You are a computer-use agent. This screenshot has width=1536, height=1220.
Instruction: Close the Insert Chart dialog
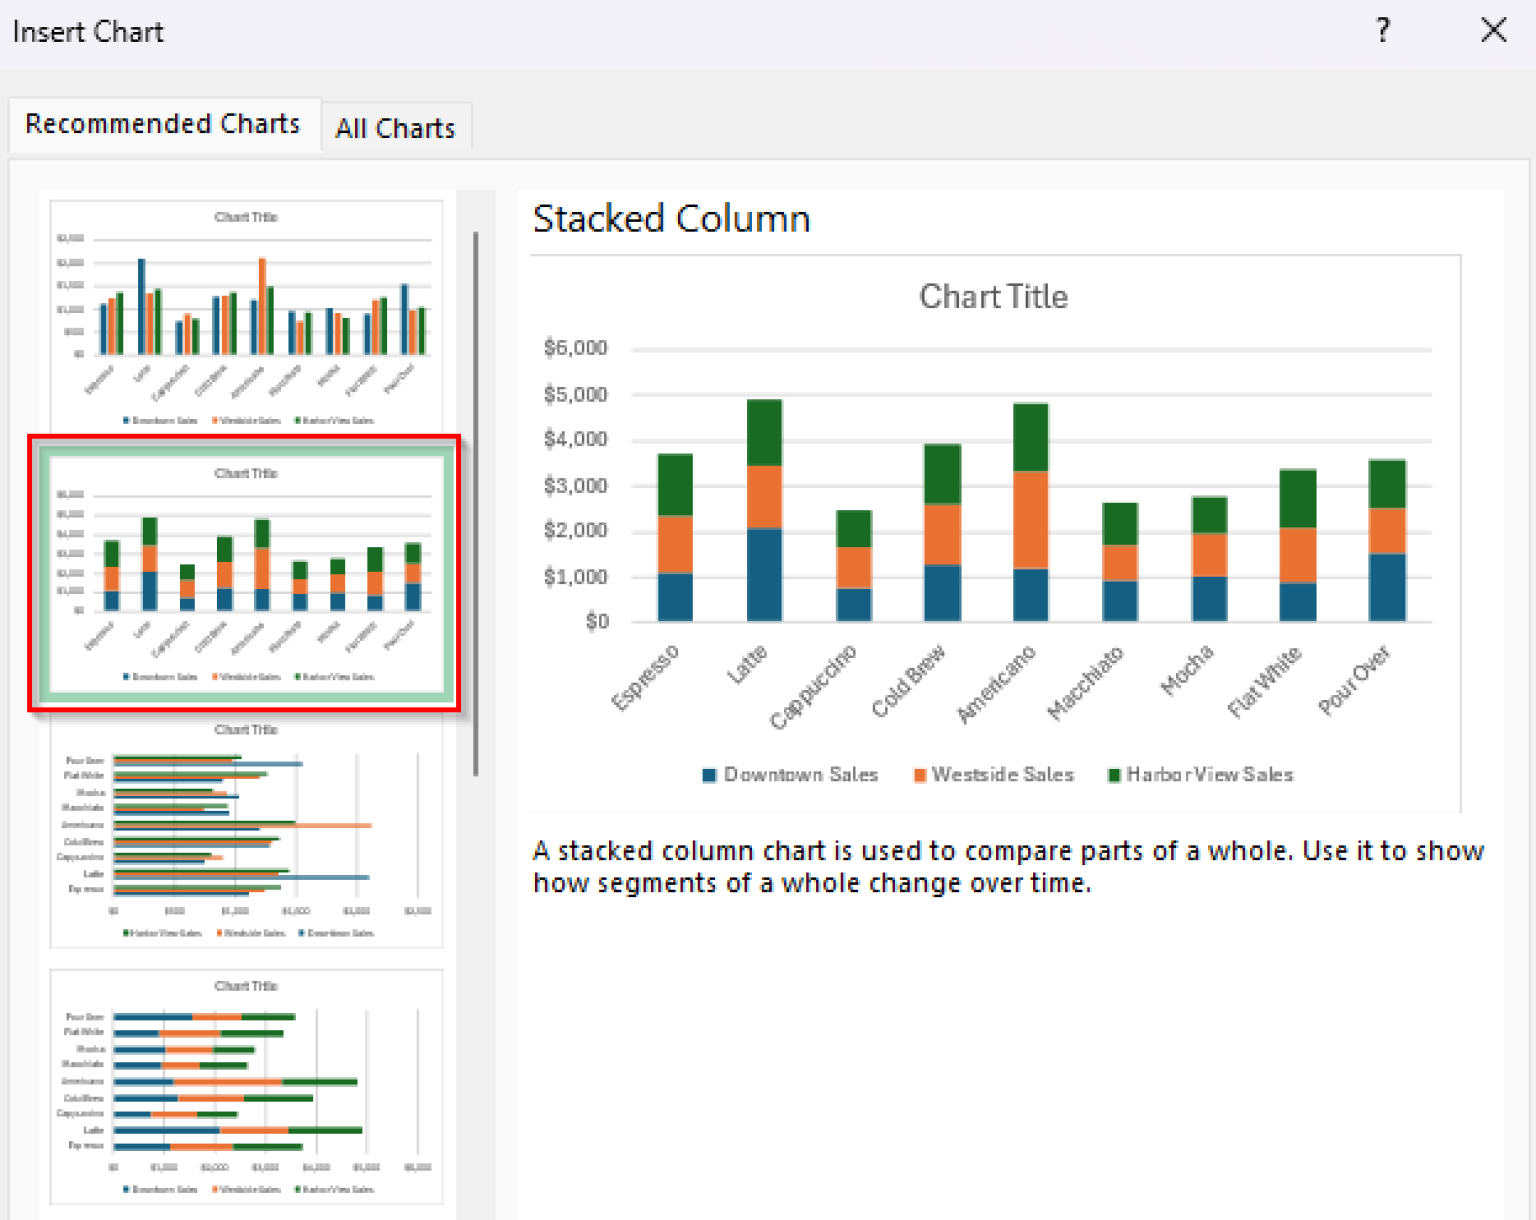[1493, 30]
